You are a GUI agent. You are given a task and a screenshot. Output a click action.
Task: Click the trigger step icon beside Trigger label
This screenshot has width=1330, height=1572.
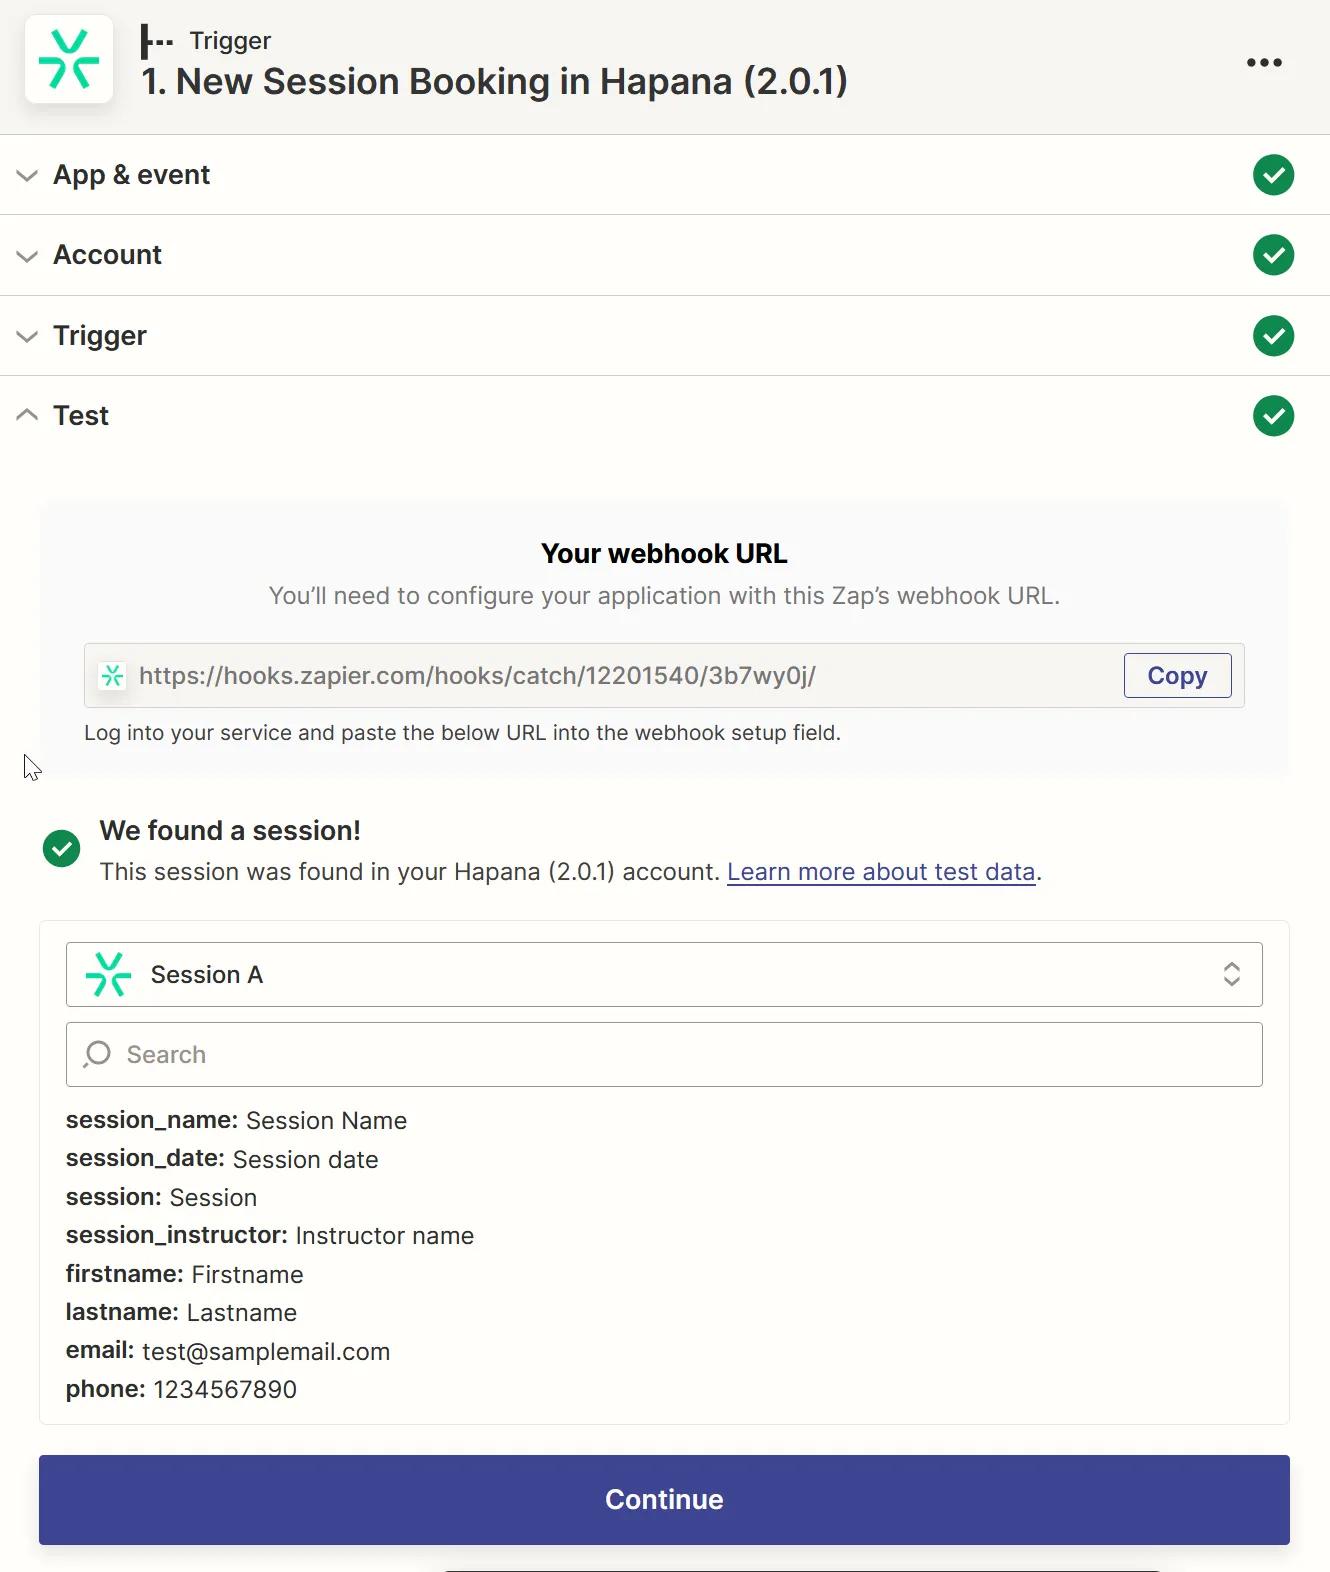(x=156, y=42)
